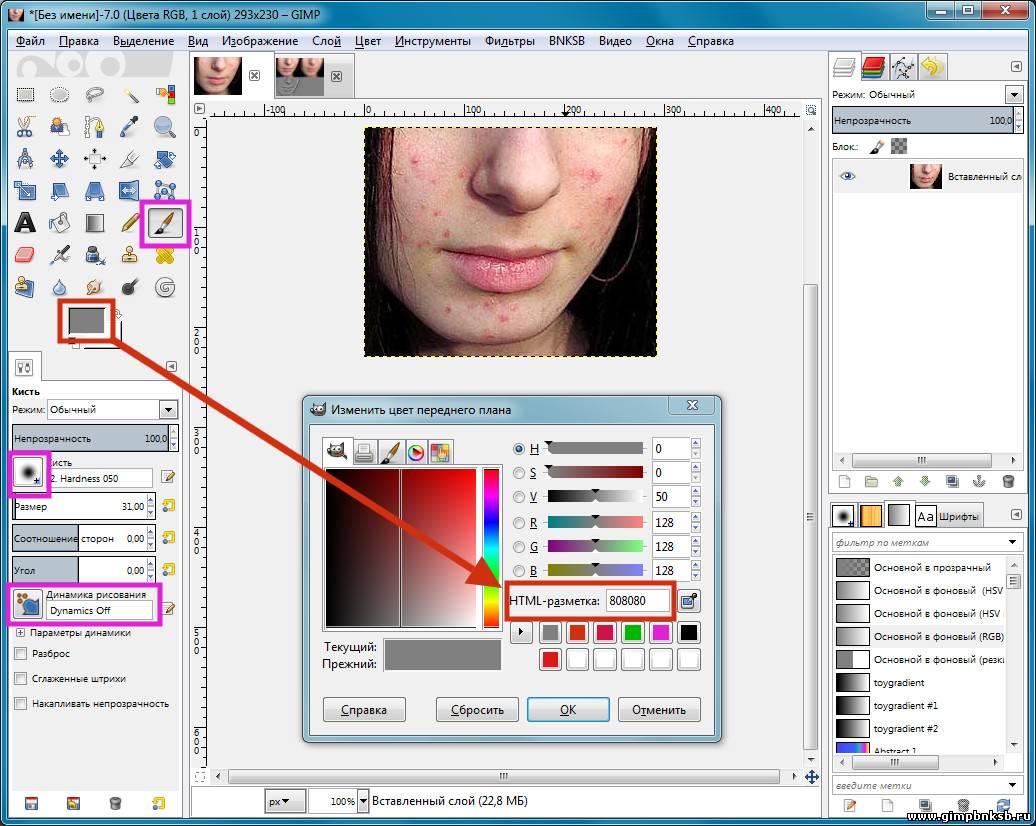This screenshot has height=826, width=1036.
Task: Select the Move tool
Action: 59,159
